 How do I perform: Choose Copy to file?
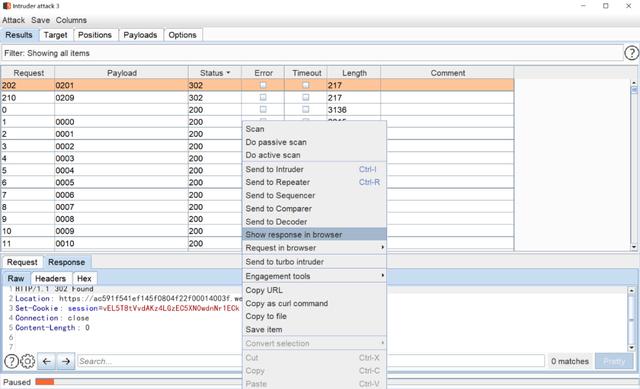click(314, 316)
